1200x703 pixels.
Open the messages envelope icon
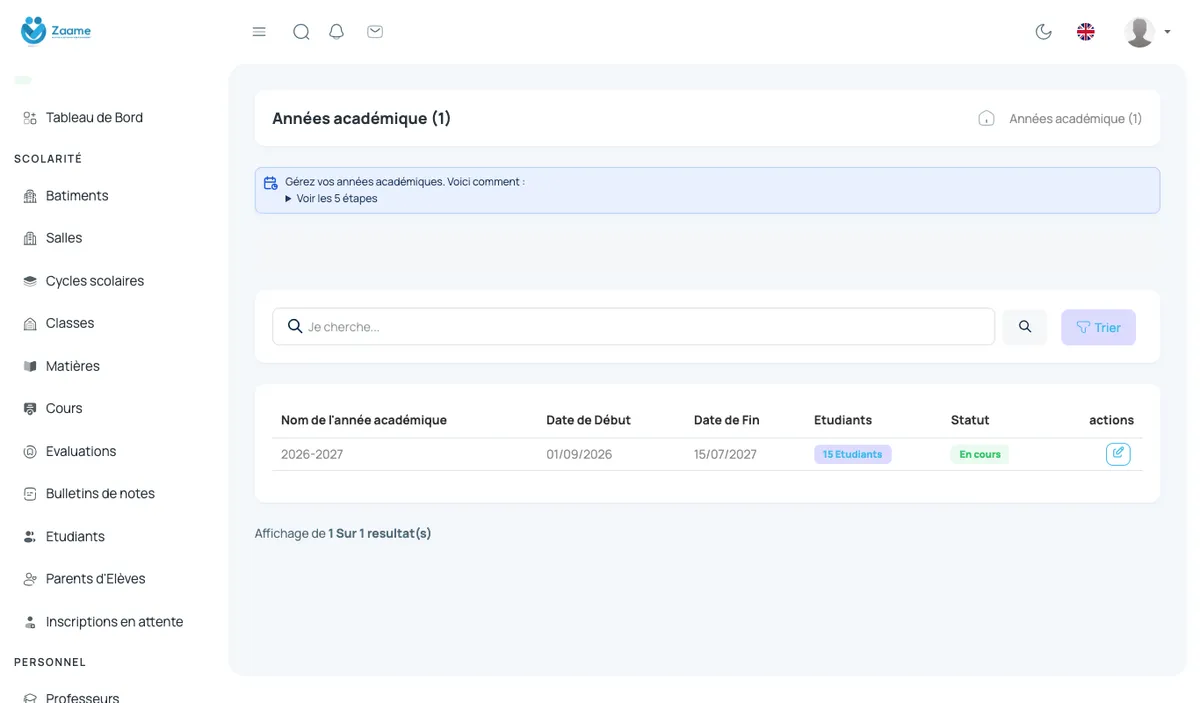point(375,32)
